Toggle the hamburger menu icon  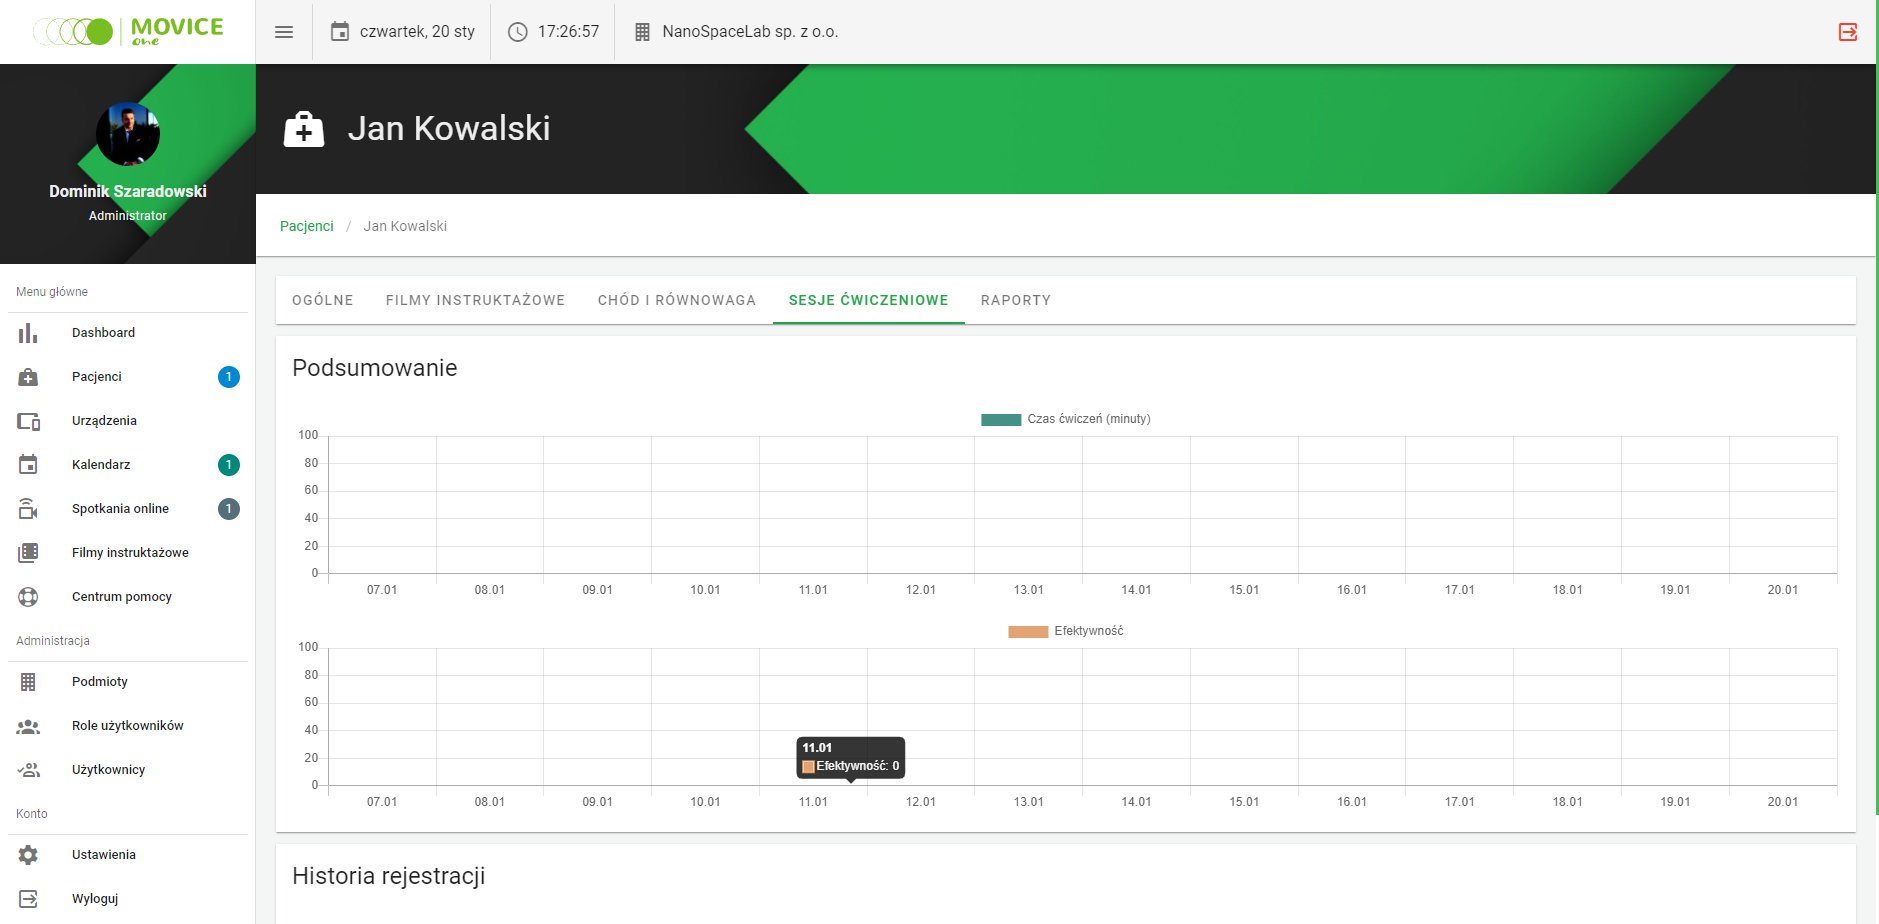284,32
